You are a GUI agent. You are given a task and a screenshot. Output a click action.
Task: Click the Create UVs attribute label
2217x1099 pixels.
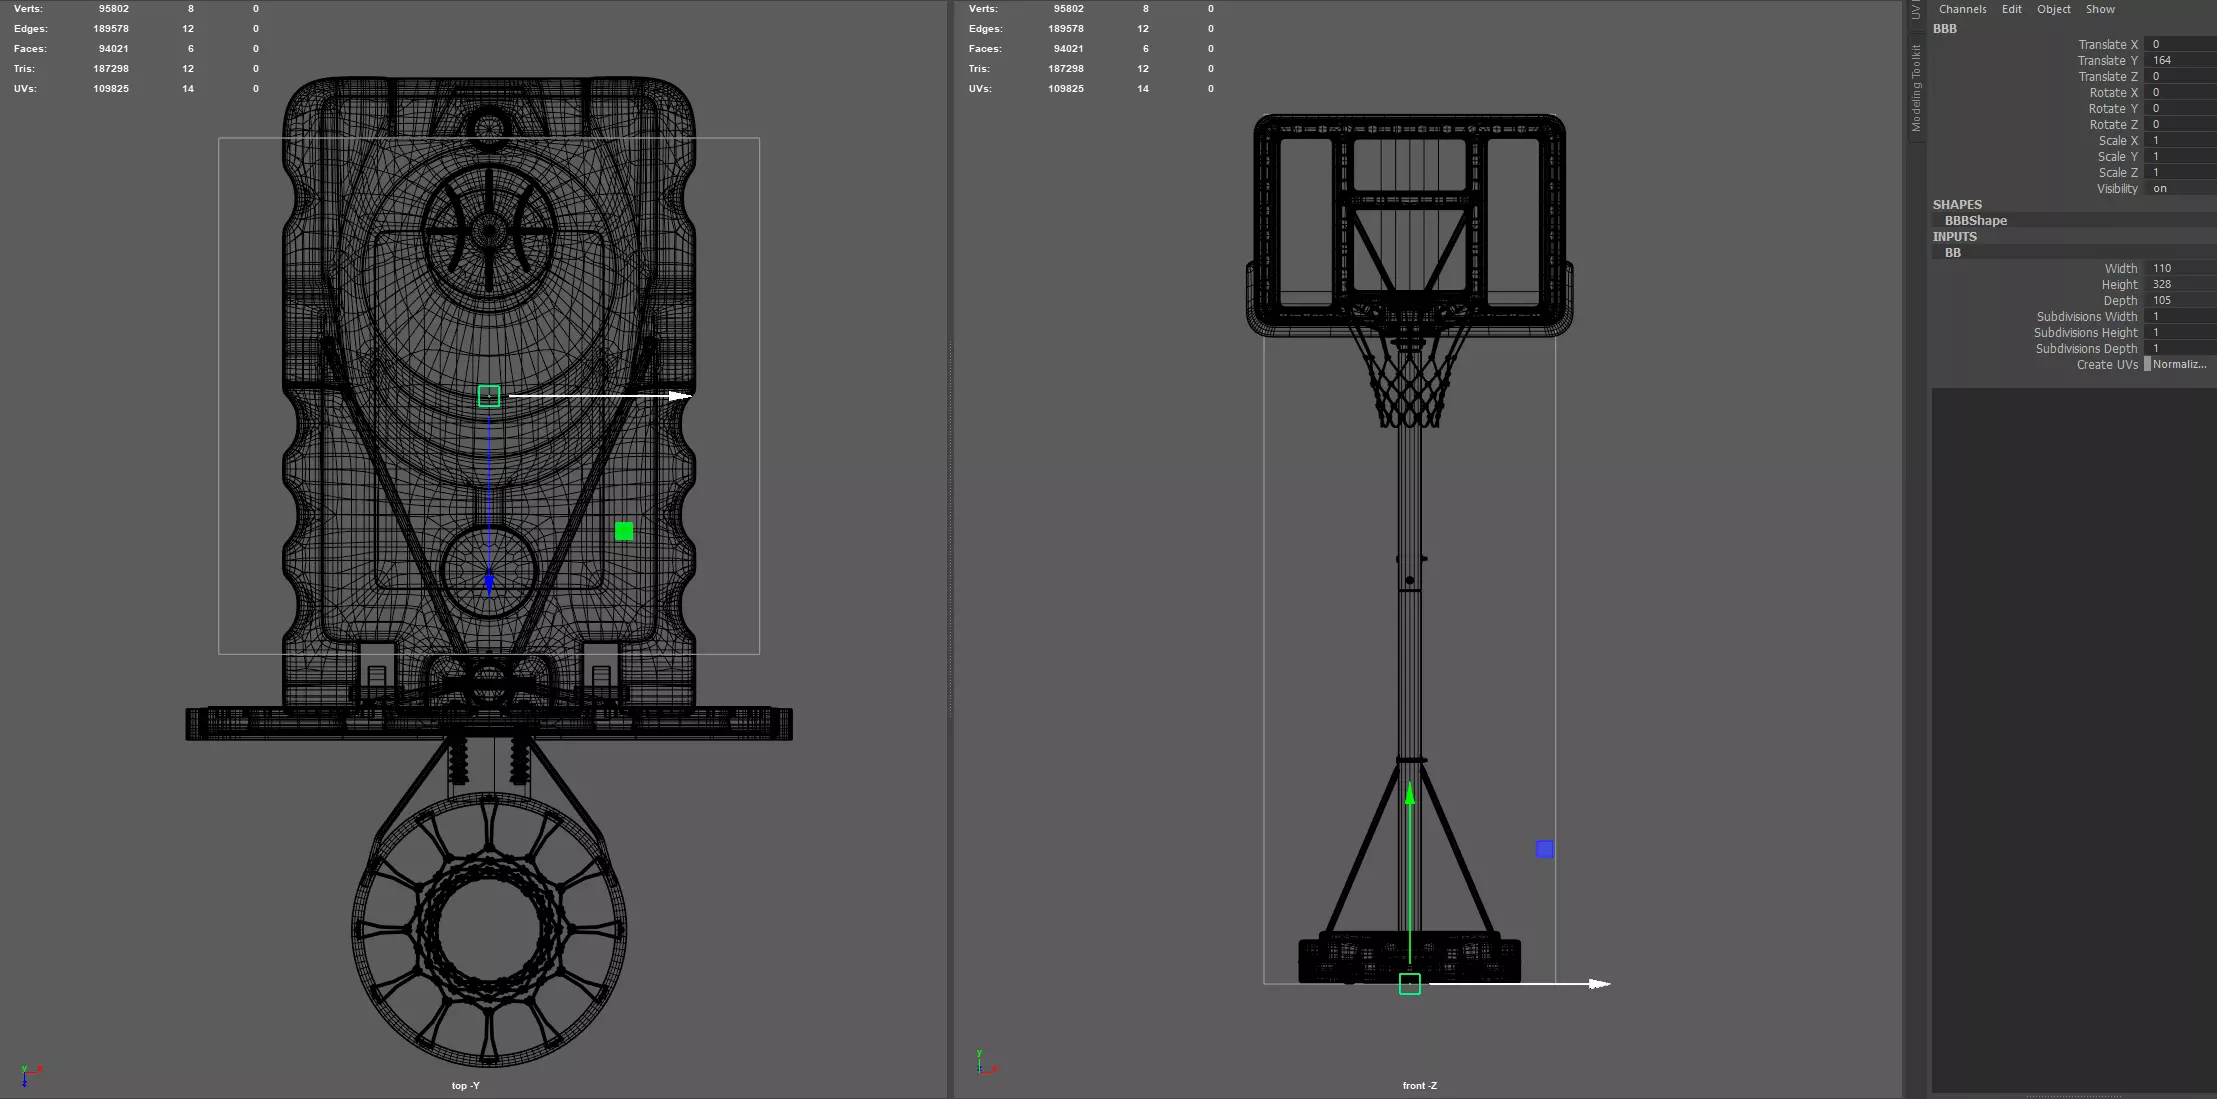pyautogui.click(x=2107, y=364)
